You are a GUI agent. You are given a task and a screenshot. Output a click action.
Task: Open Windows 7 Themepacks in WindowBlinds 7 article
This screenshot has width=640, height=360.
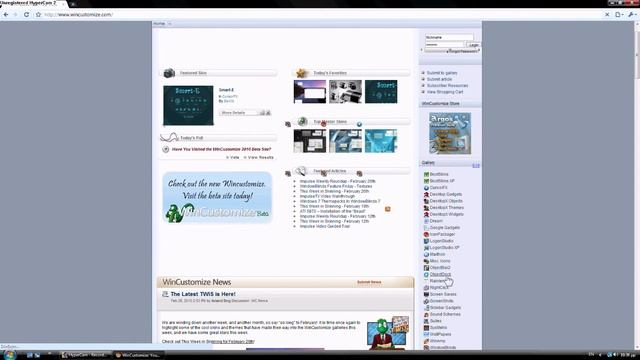point(340,201)
